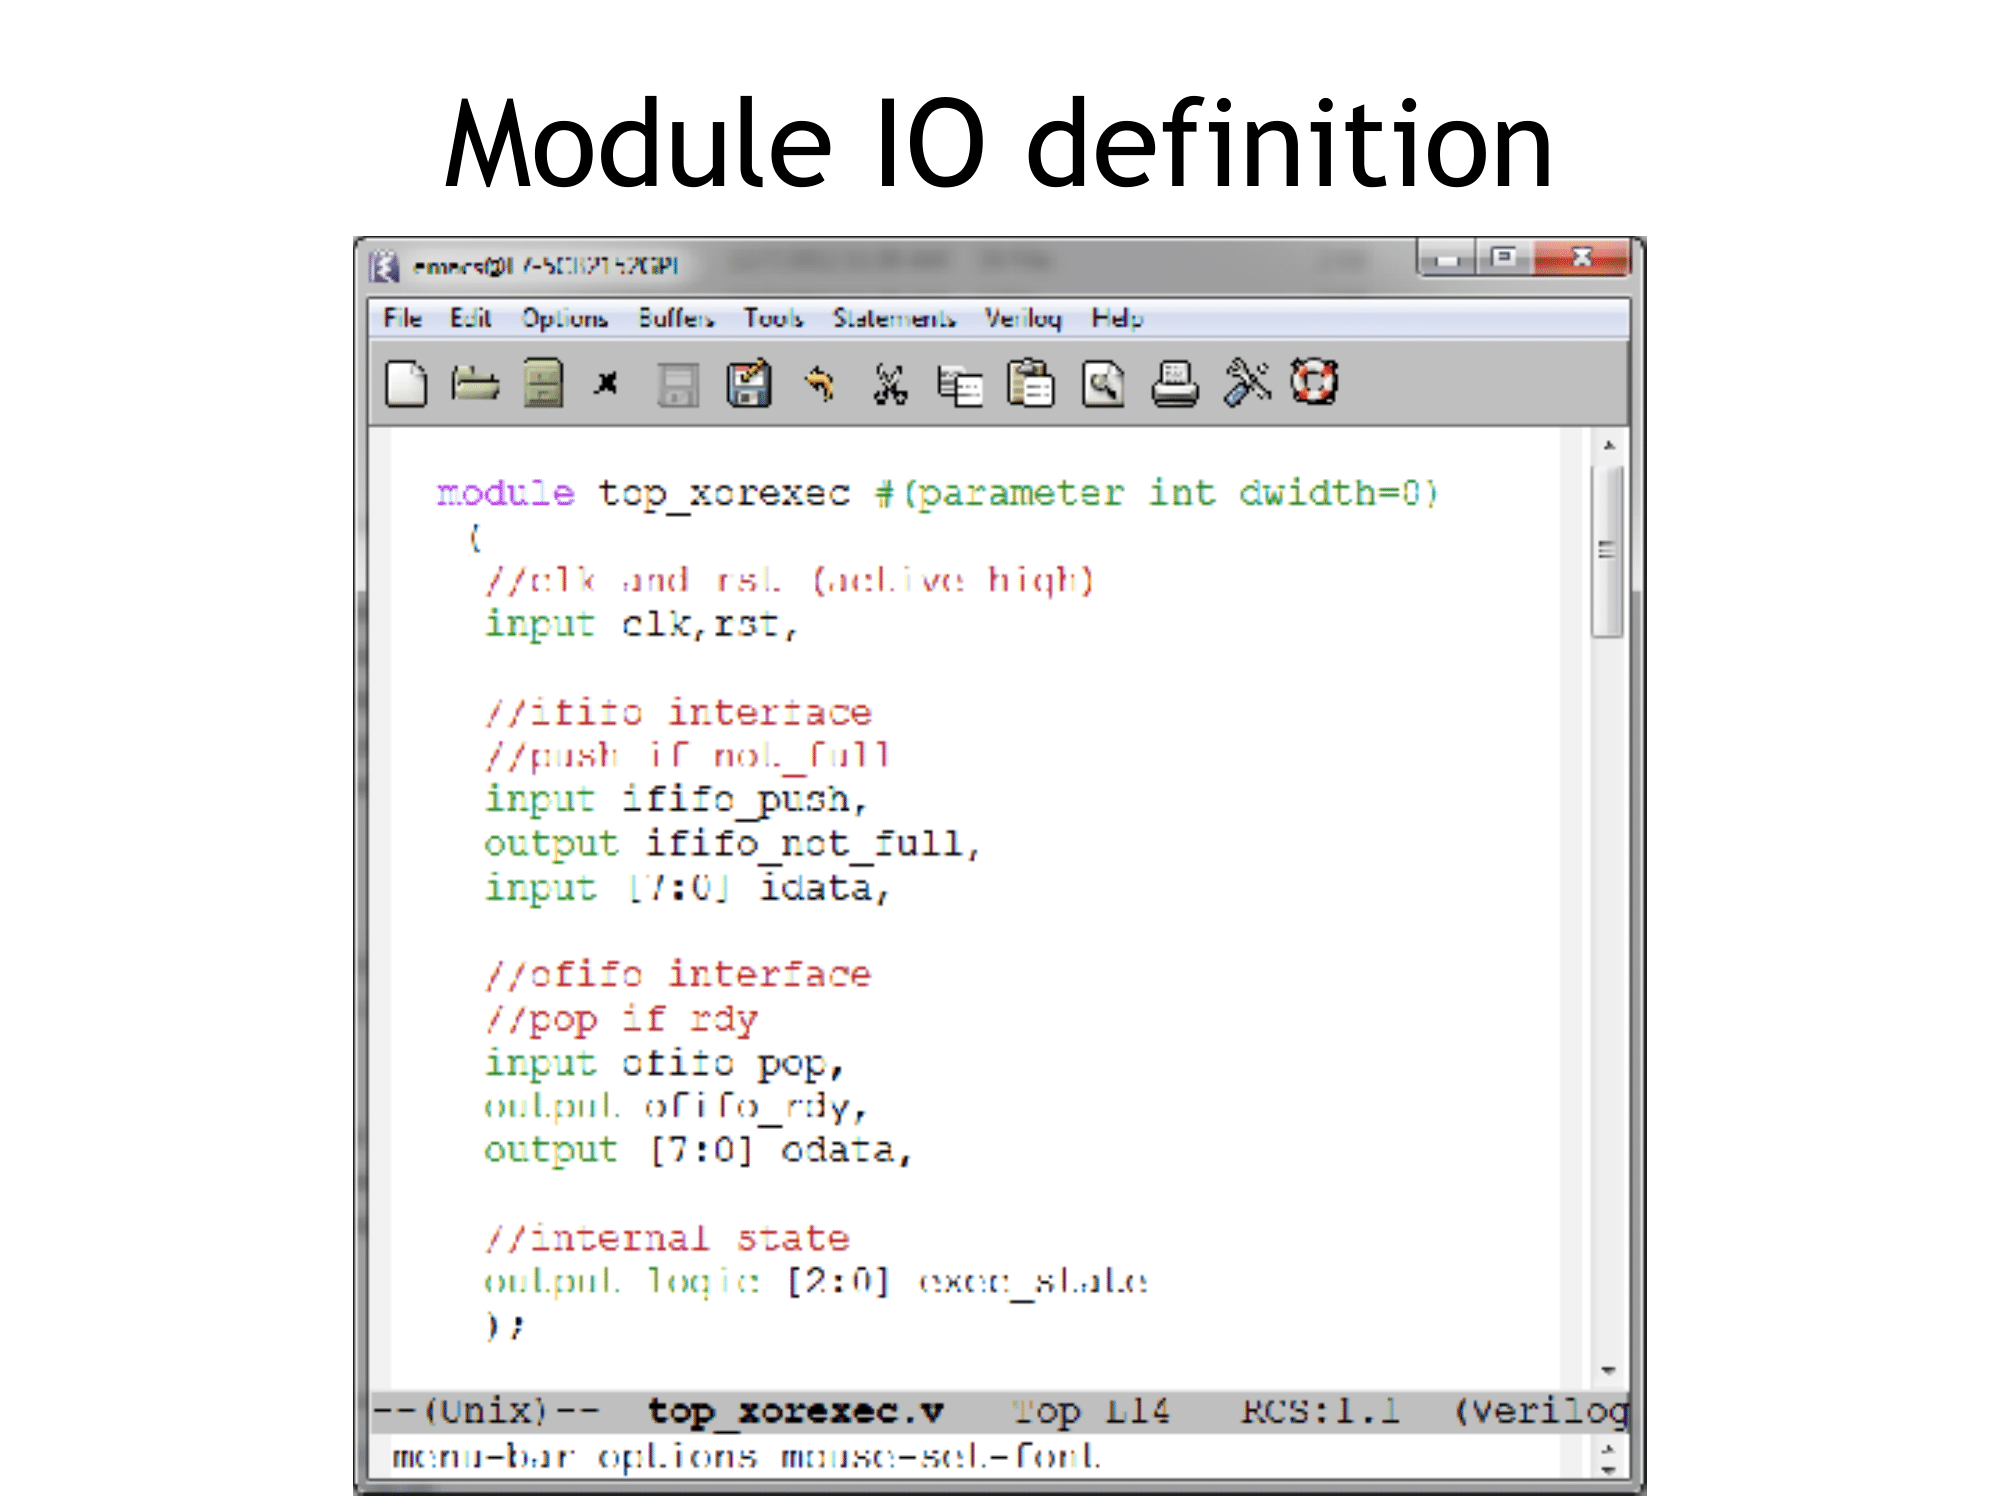The image size is (2000, 1500).
Task: Click the Save As disk icon
Action: [x=749, y=384]
